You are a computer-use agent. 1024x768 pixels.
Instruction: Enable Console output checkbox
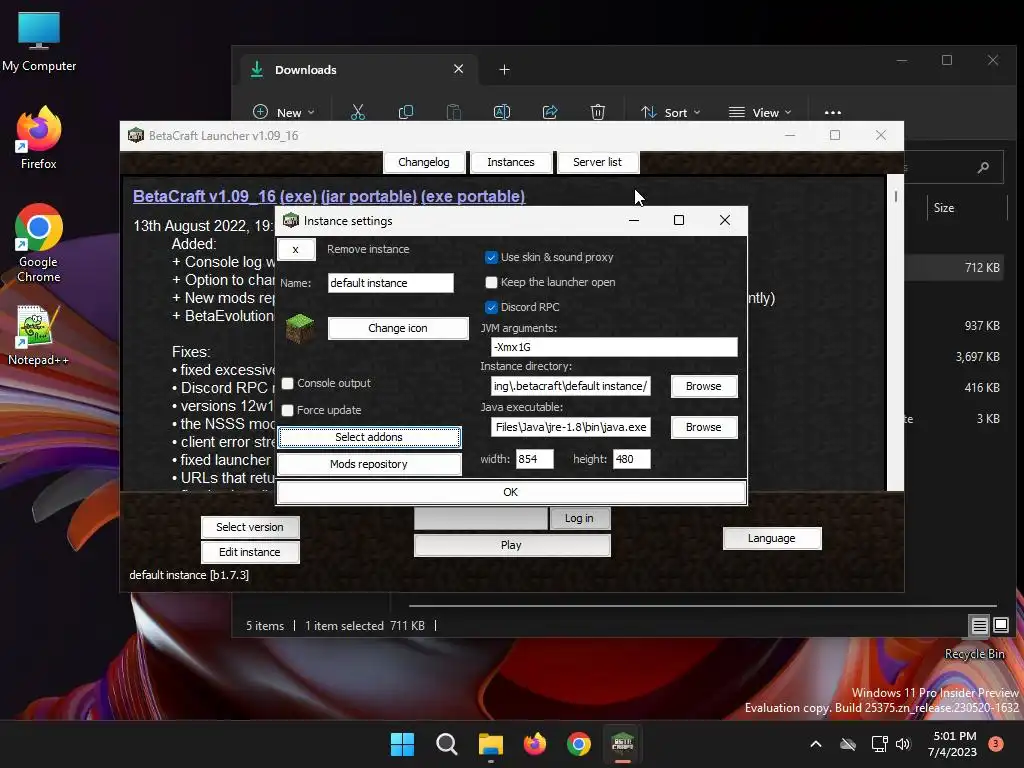[287, 383]
